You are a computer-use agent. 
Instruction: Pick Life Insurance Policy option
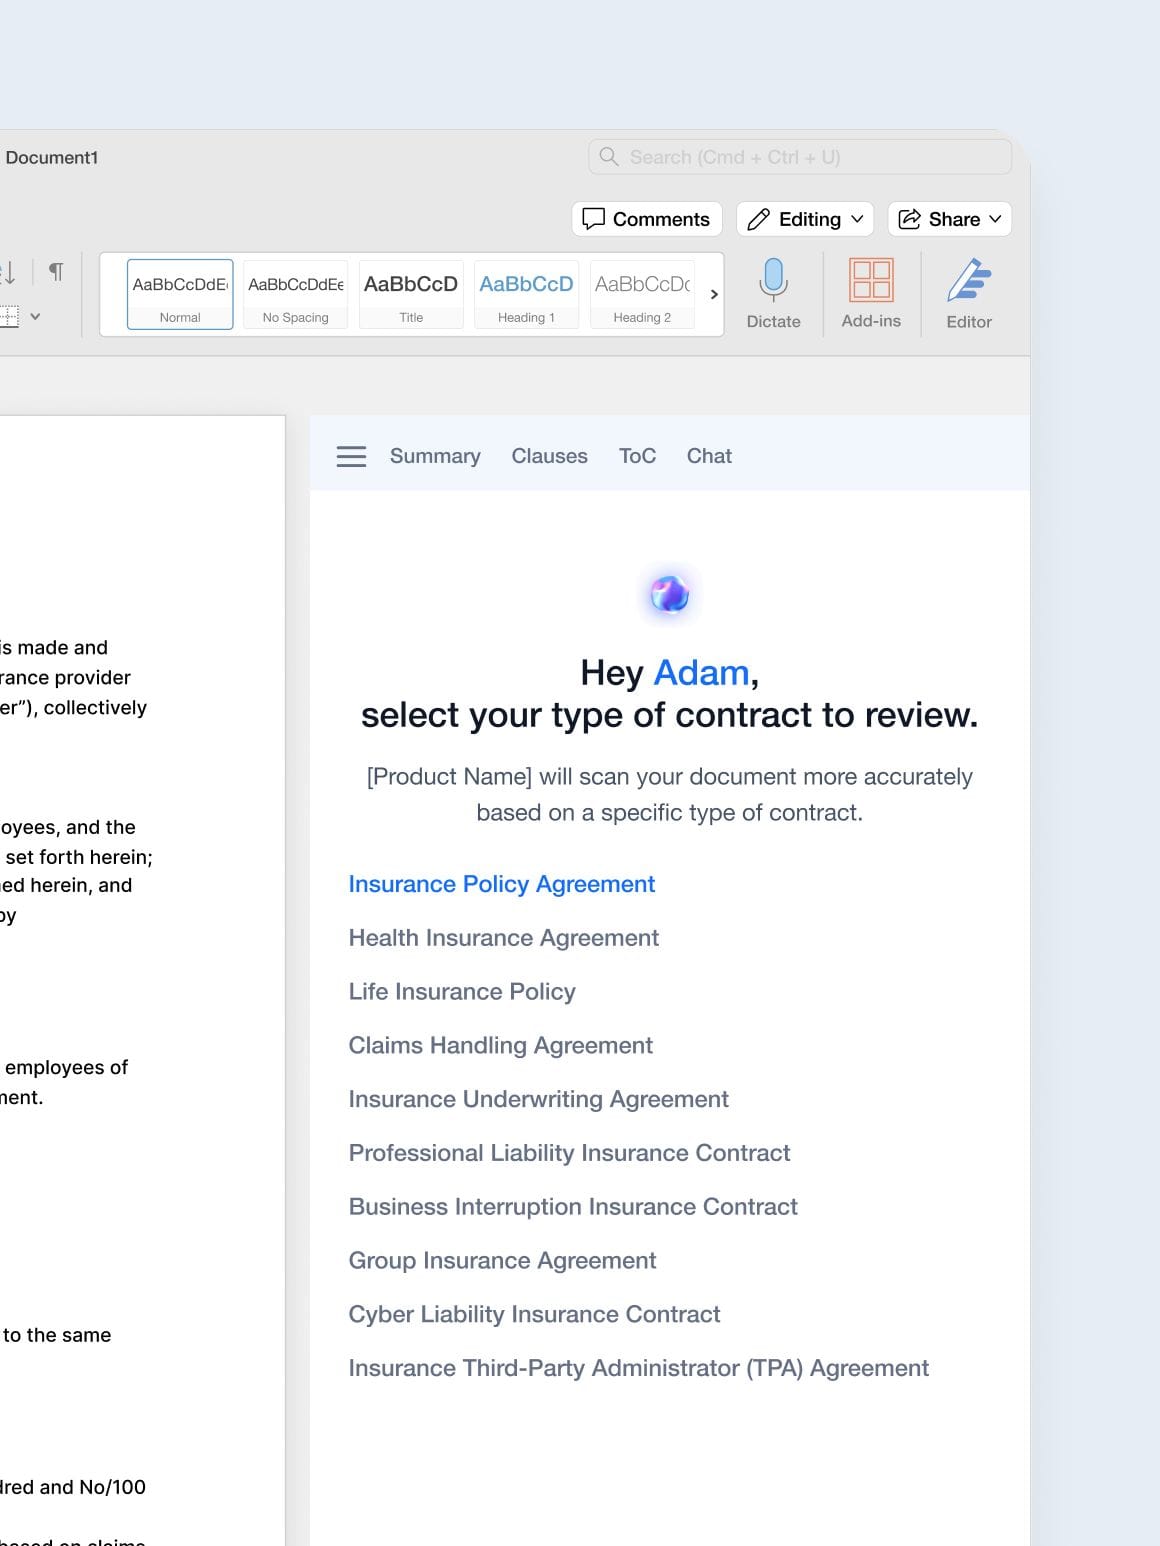(x=462, y=991)
